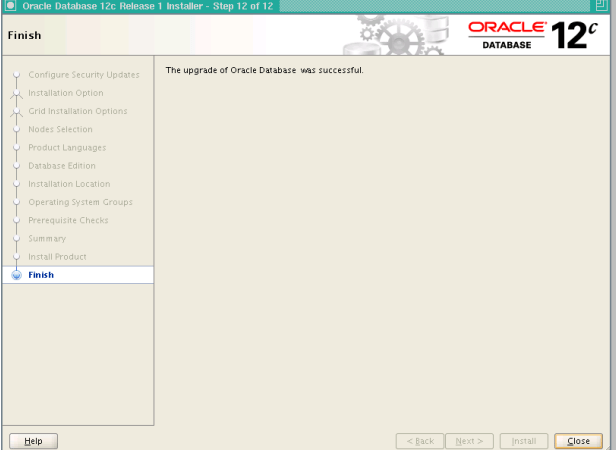616x450 pixels.
Task: Click the disabled Back button
Action: tap(420, 441)
